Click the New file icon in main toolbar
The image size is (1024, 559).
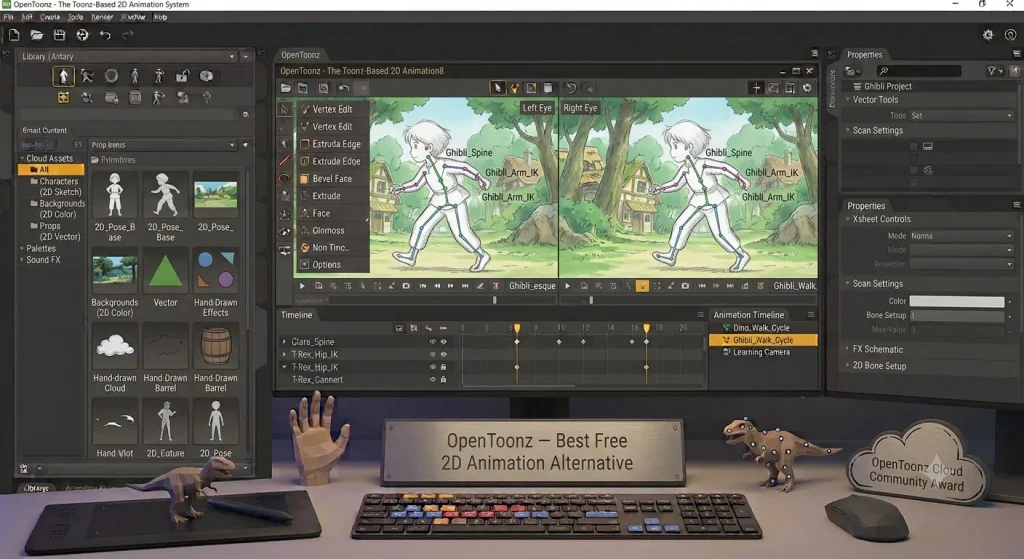coord(14,35)
